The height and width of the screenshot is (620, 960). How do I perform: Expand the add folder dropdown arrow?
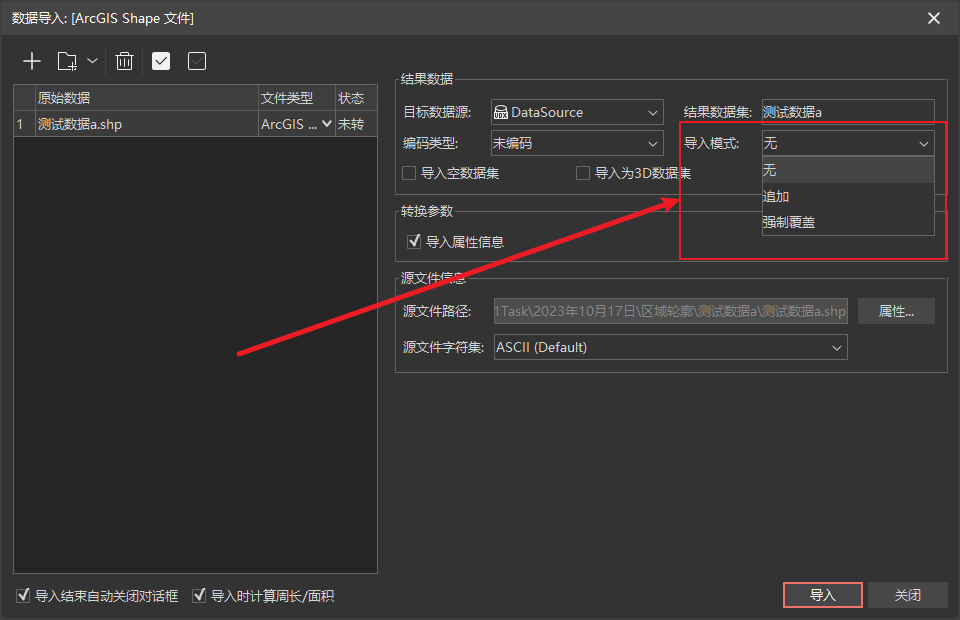pos(92,61)
